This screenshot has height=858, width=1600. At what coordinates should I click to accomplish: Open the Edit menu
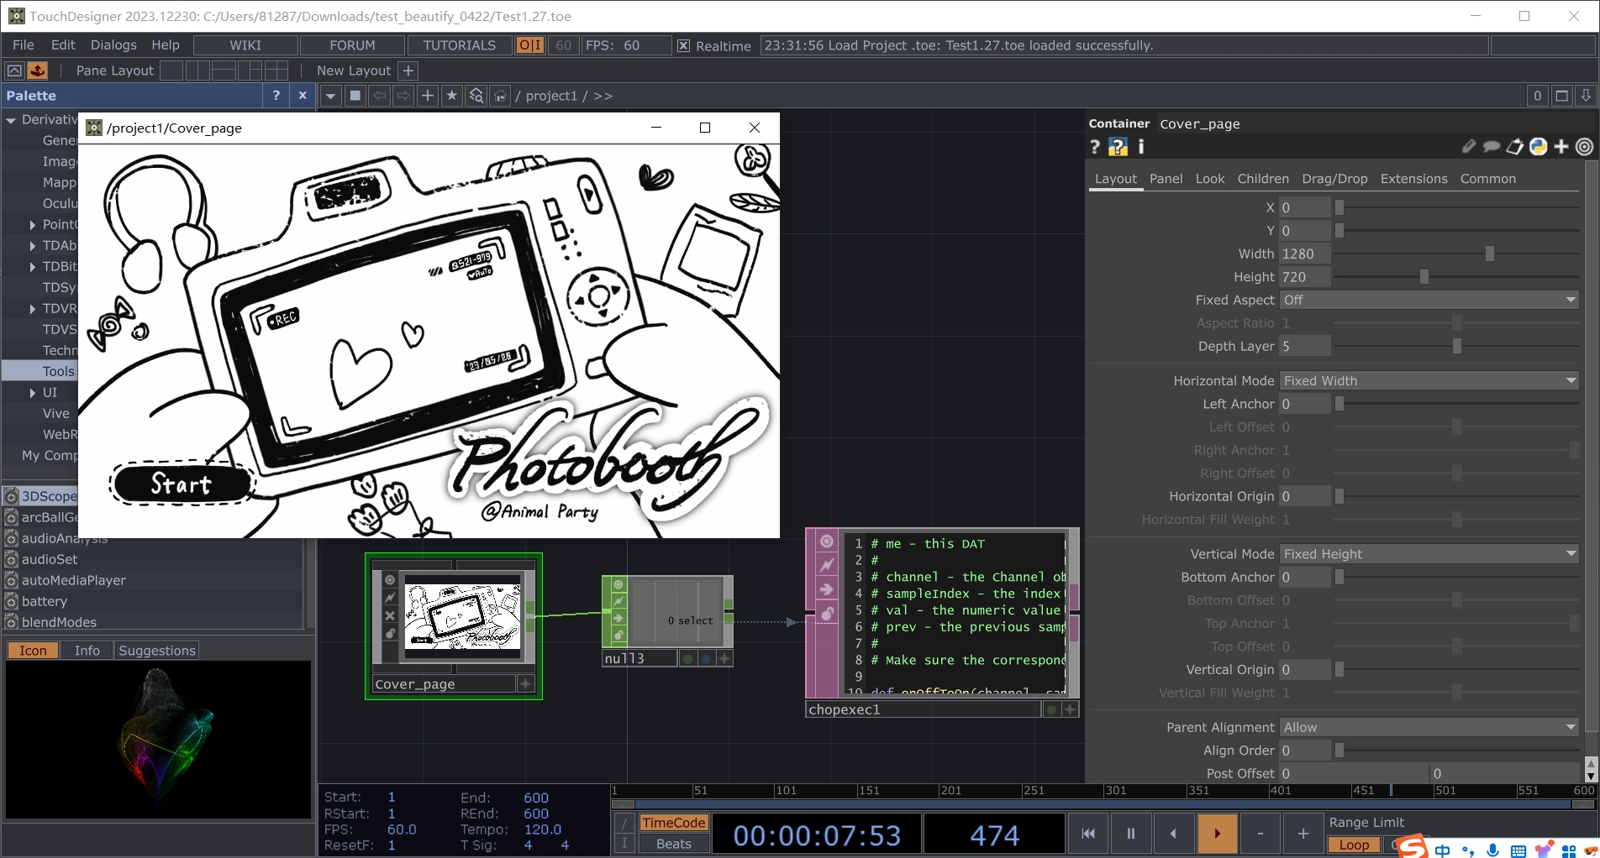point(63,45)
